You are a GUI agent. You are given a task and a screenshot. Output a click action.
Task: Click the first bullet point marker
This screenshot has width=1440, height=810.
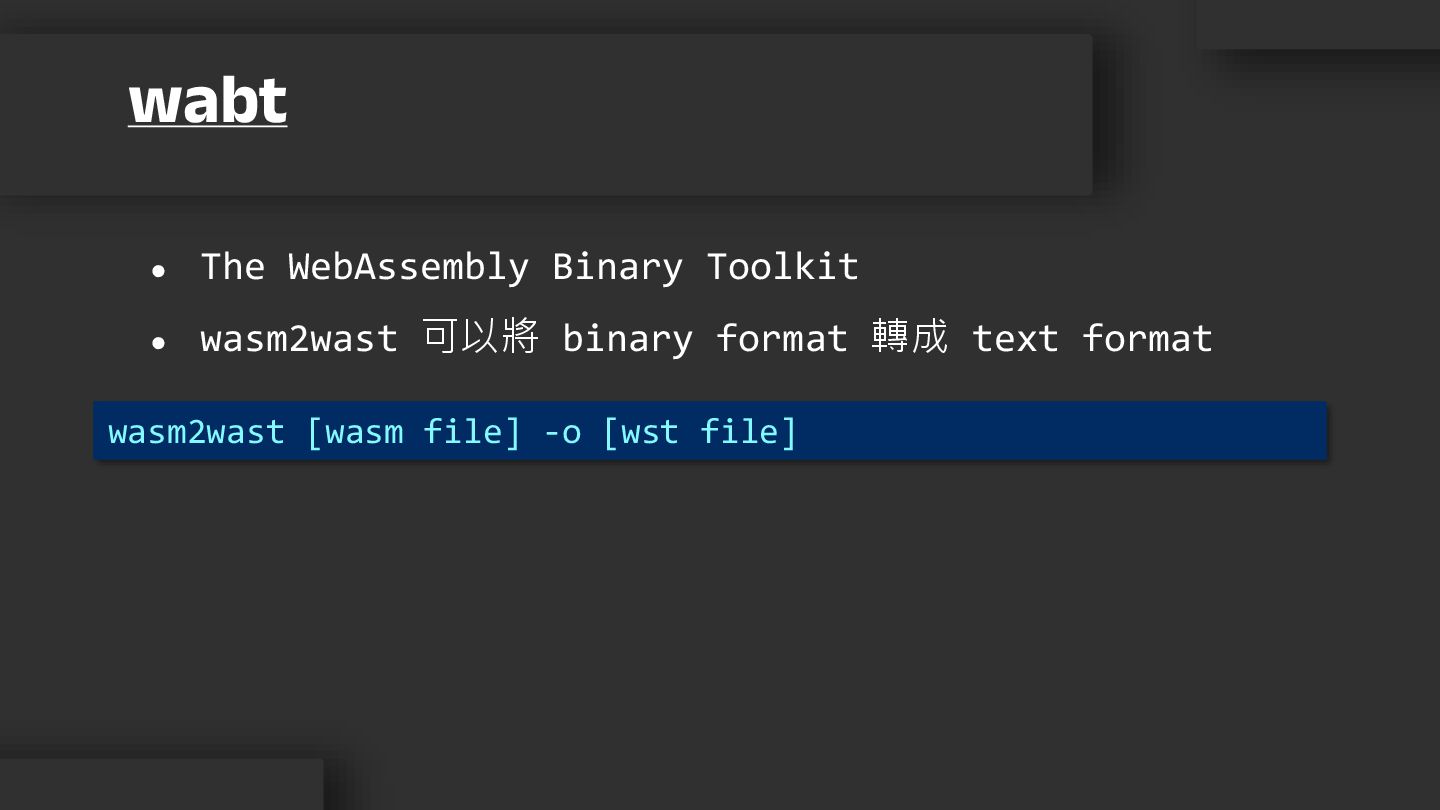coord(158,270)
